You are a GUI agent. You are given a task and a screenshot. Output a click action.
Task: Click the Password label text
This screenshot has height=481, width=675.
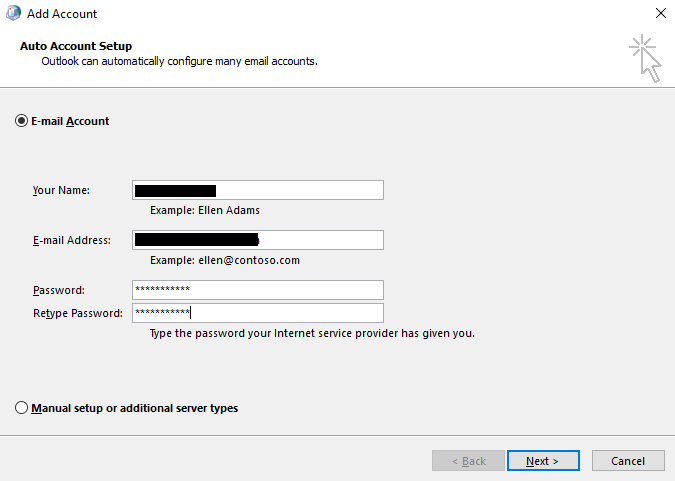point(58,290)
